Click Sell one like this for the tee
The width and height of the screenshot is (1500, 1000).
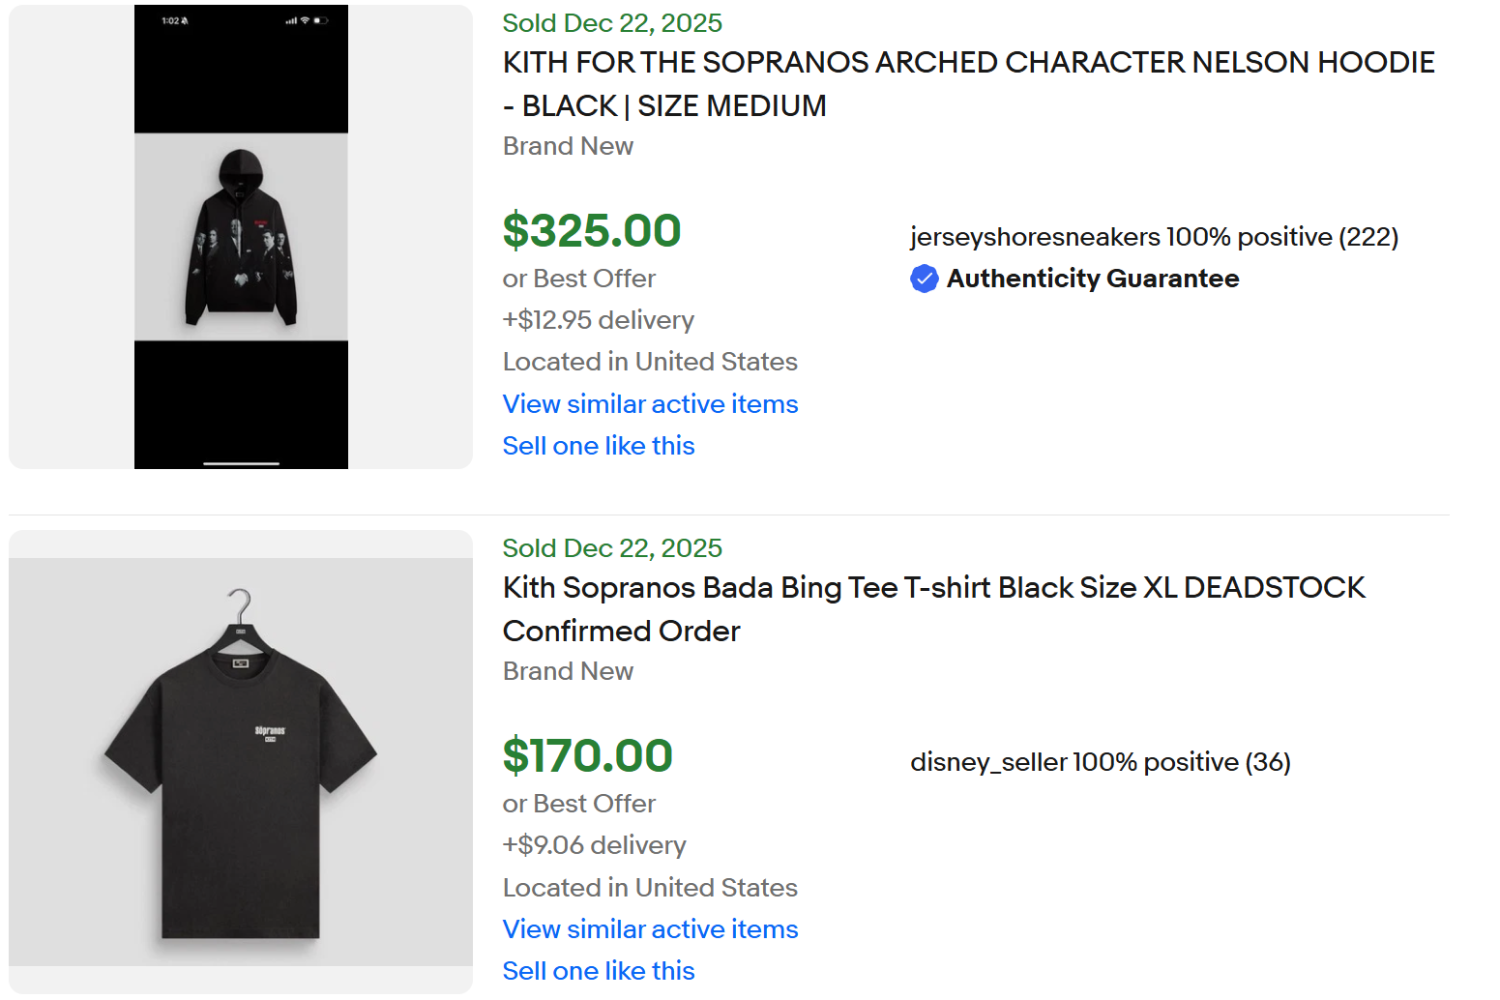[x=597, y=970]
